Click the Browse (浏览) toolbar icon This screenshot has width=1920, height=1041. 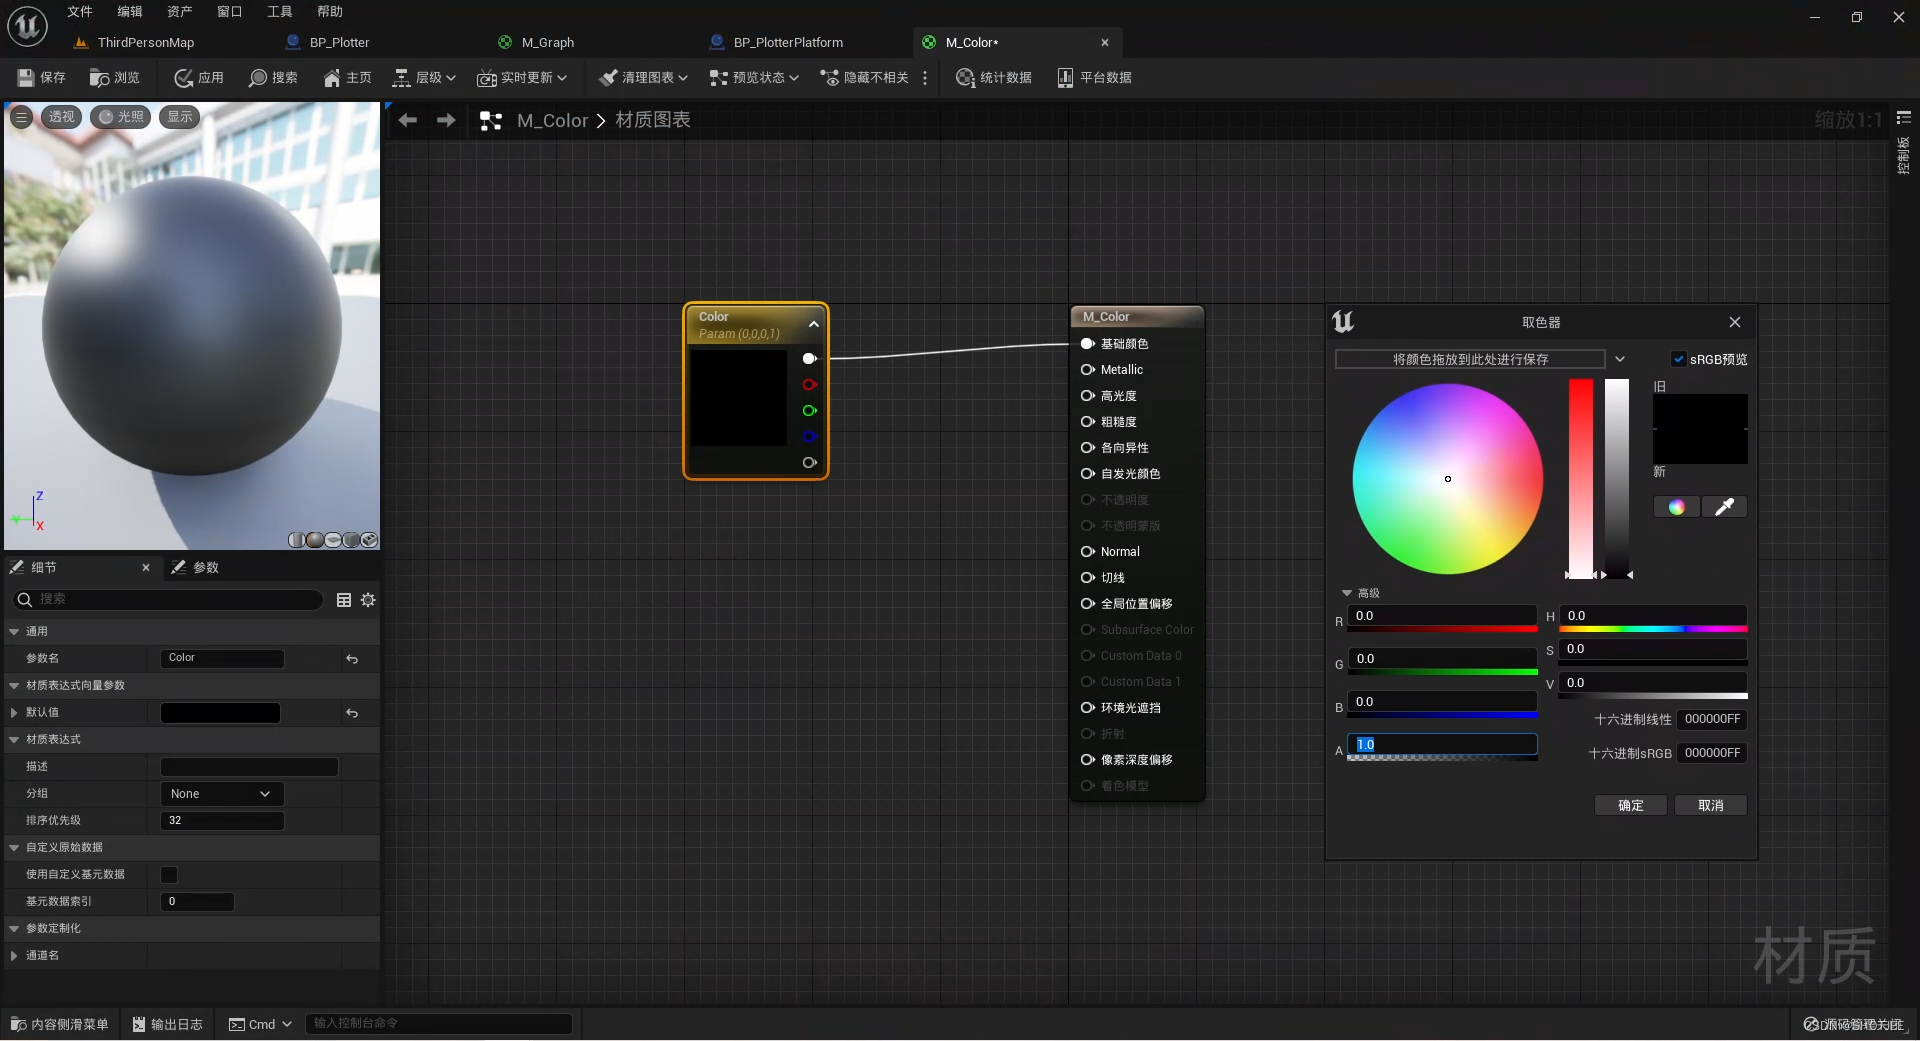pos(114,77)
